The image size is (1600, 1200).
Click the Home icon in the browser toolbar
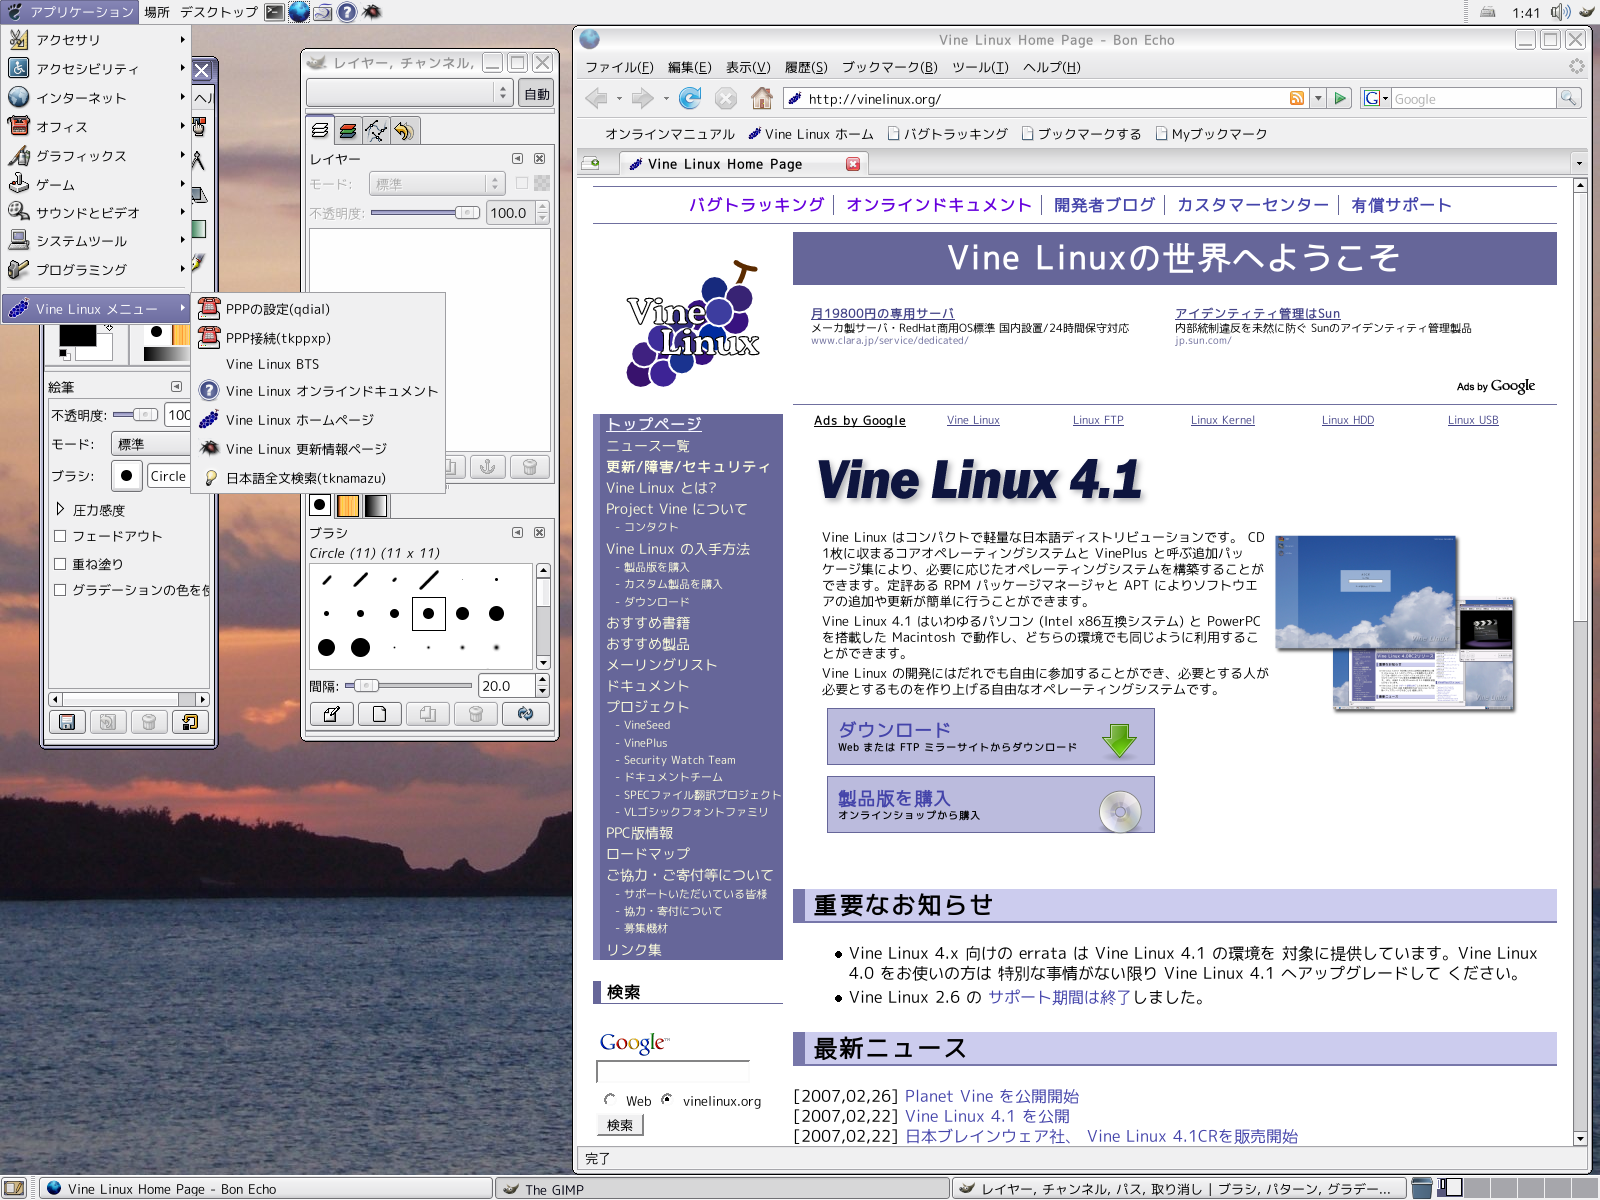762,98
